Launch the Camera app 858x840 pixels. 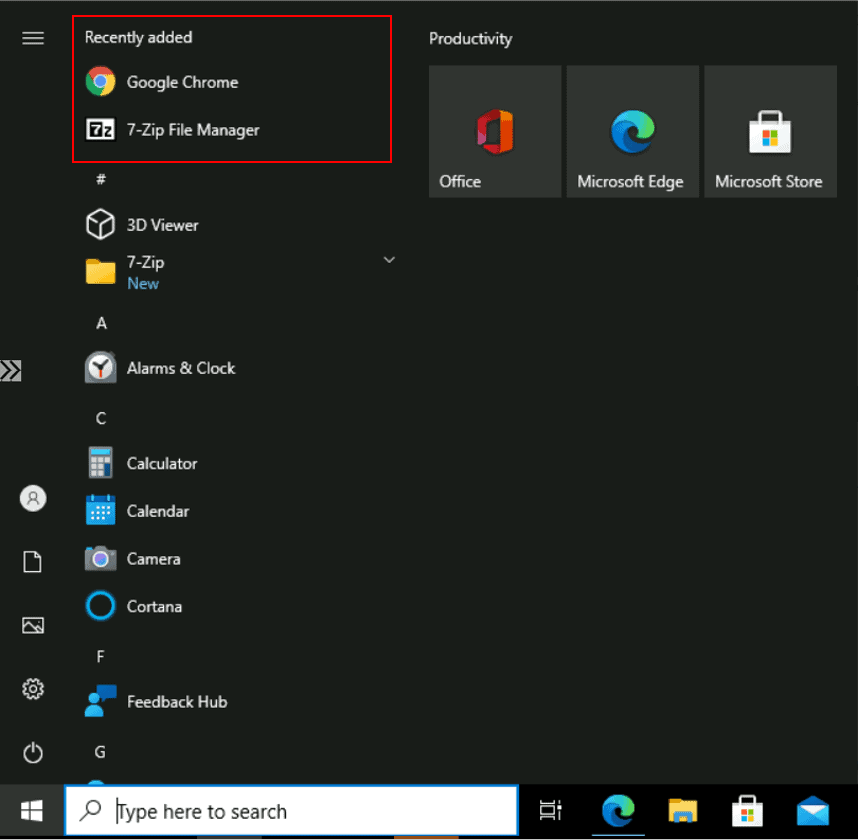(x=132, y=559)
